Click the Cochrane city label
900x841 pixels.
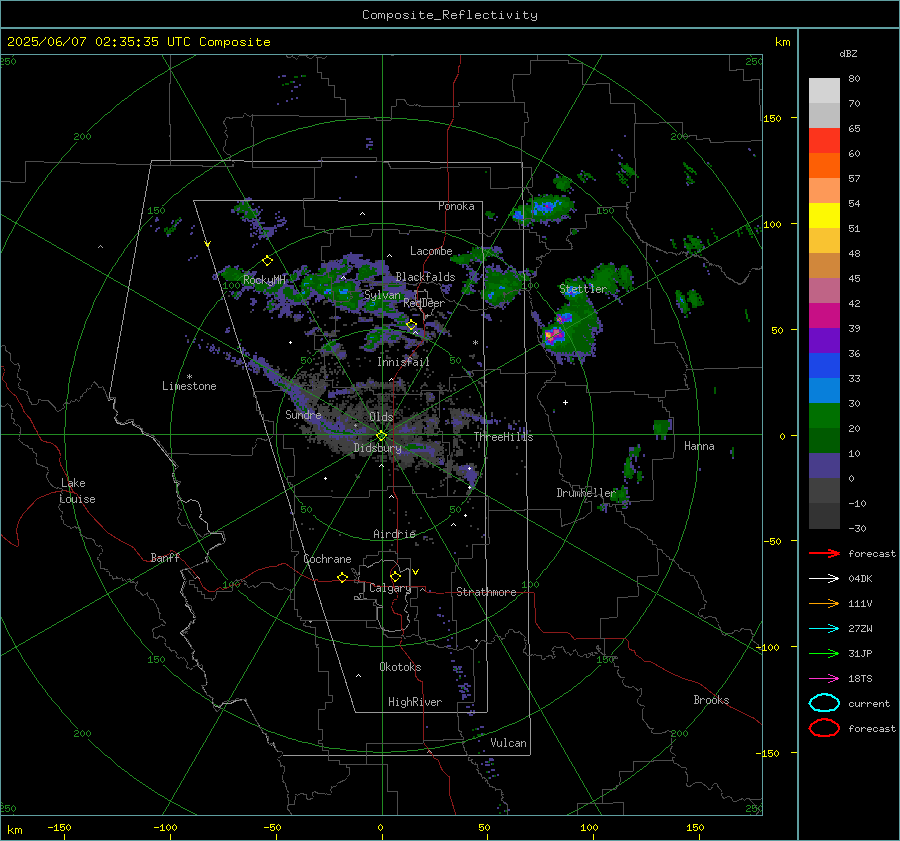327,559
